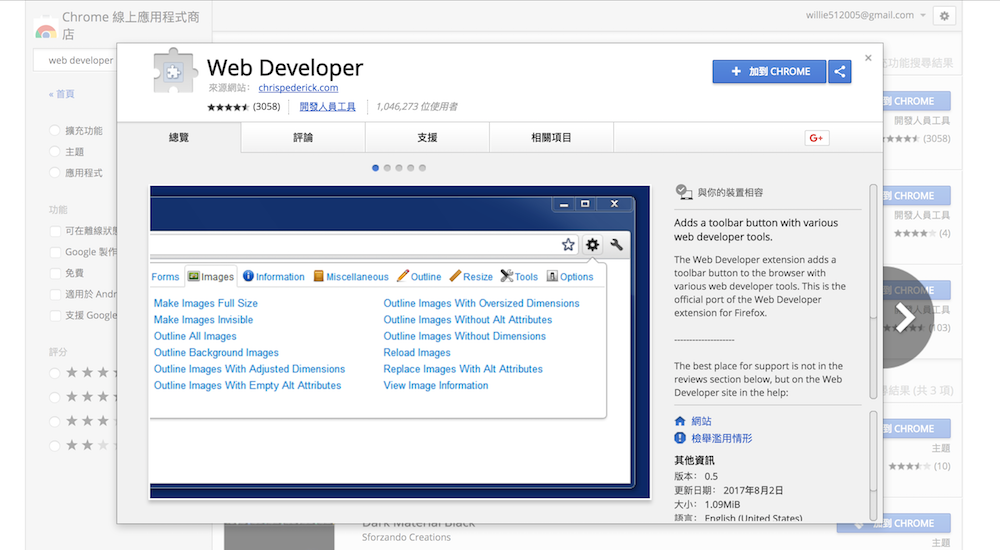Select the fourth carousel dot
Viewport: 1000px width, 550px height.
(411, 168)
